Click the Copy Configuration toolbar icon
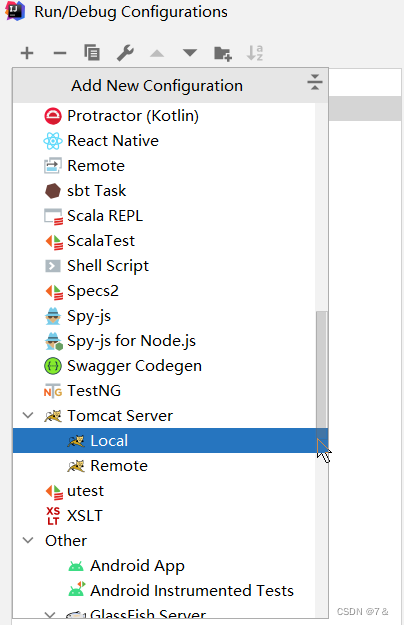The width and height of the screenshot is (404, 625). click(92, 53)
